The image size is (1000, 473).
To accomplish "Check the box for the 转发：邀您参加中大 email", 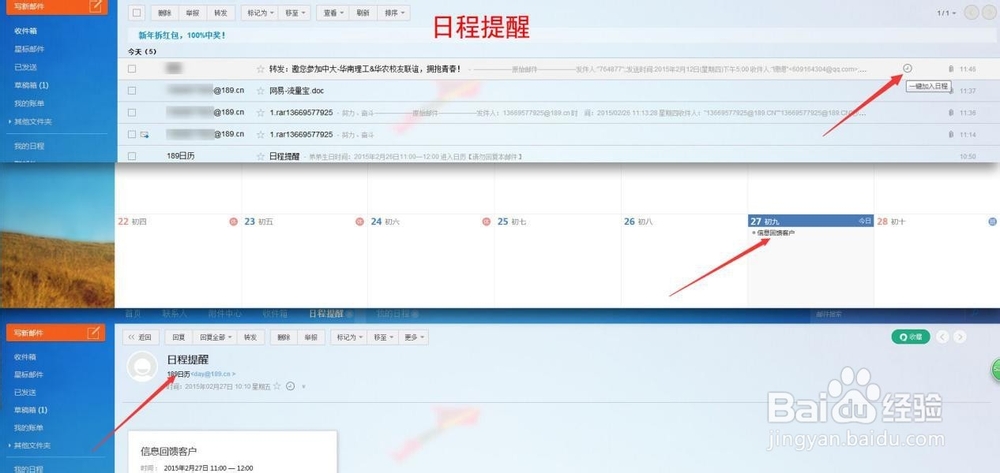I will [x=131, y=69].
